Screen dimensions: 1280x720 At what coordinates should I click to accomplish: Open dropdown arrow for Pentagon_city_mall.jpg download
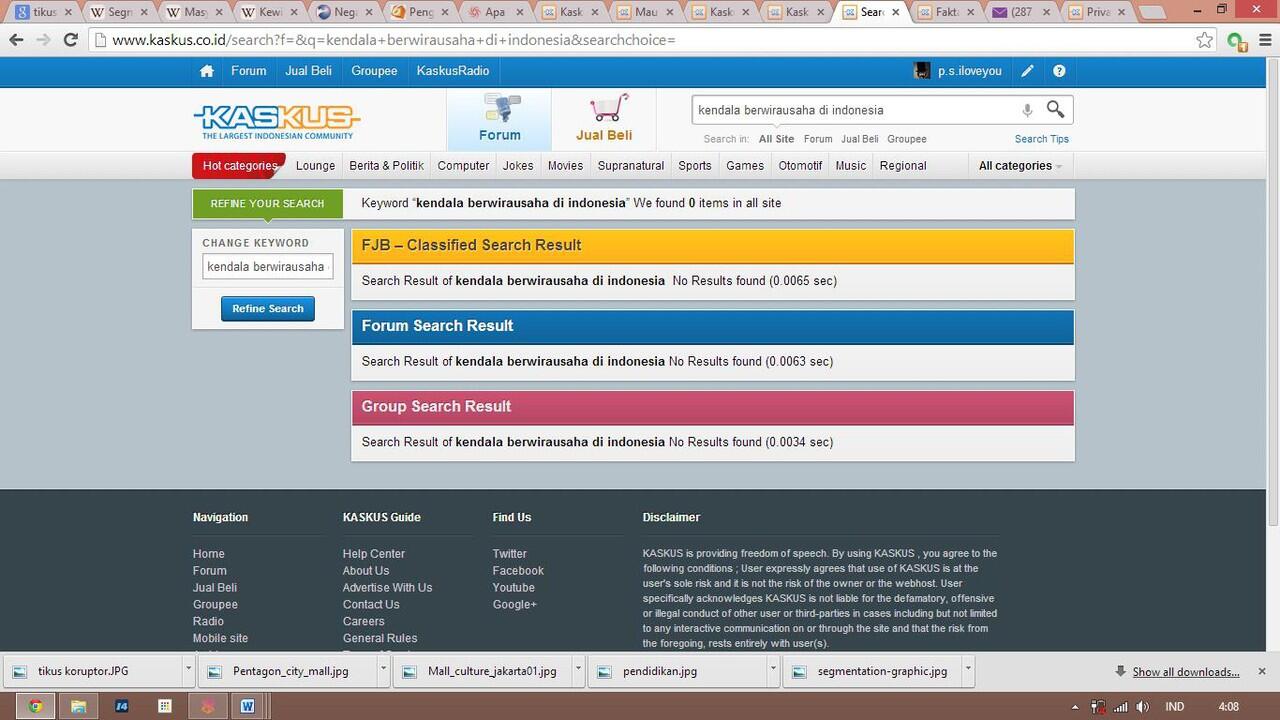(383, 671)
